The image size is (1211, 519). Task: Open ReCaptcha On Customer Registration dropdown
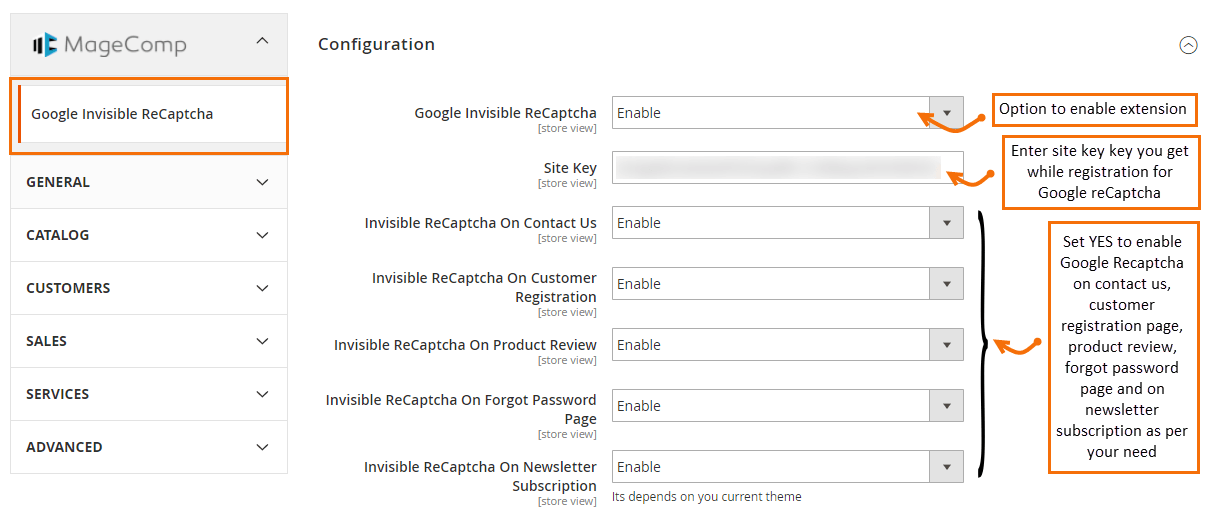coord(788,284)
